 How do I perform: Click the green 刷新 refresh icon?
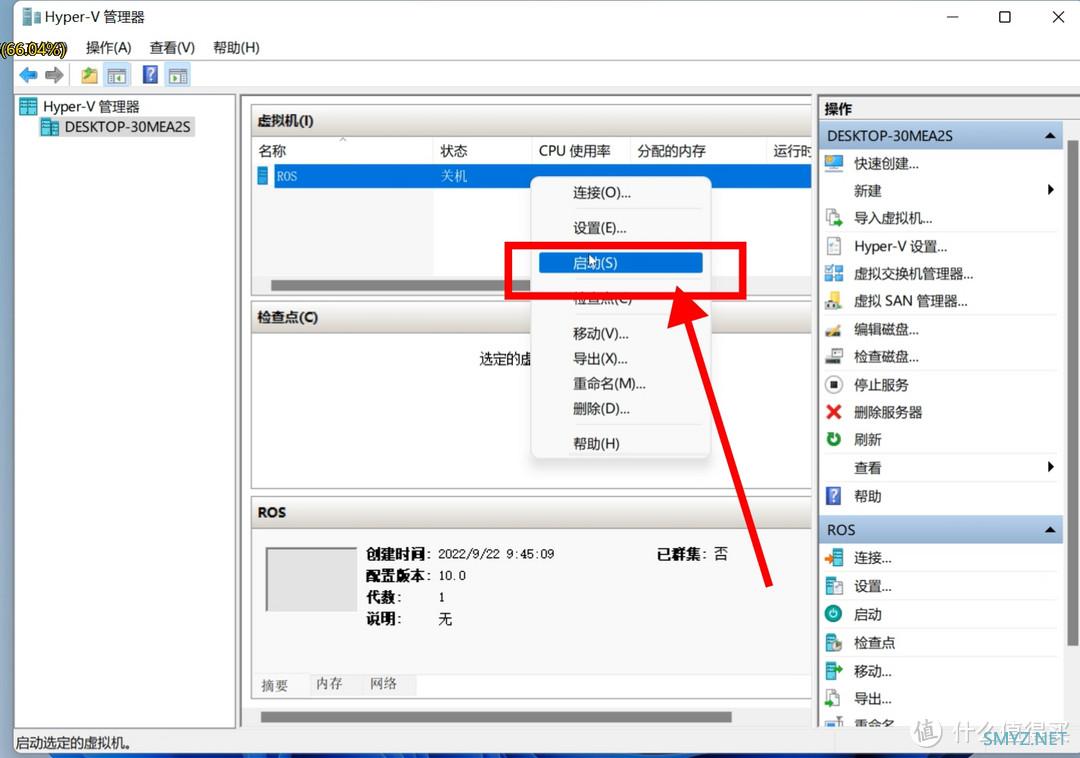pyautogui.click(x=834, y=439)
